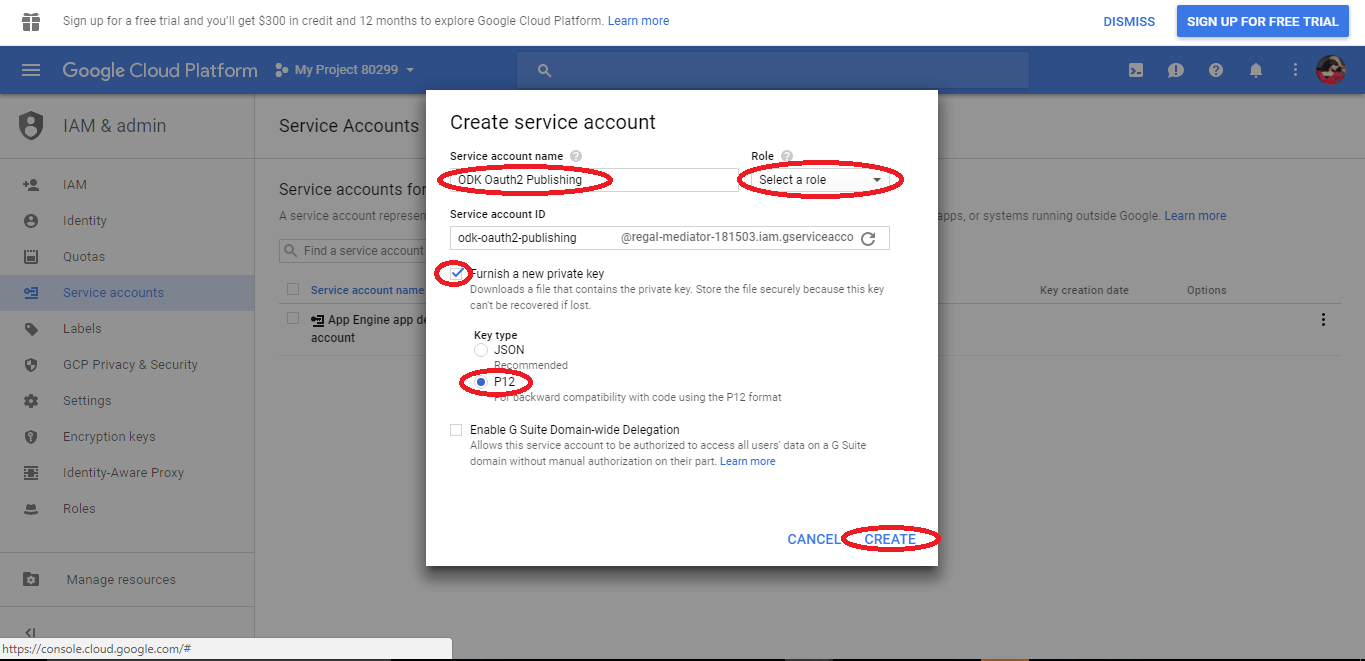Click the Service account name column header
The height and width of the screenshot is (661, 1365).
[367, 290]
